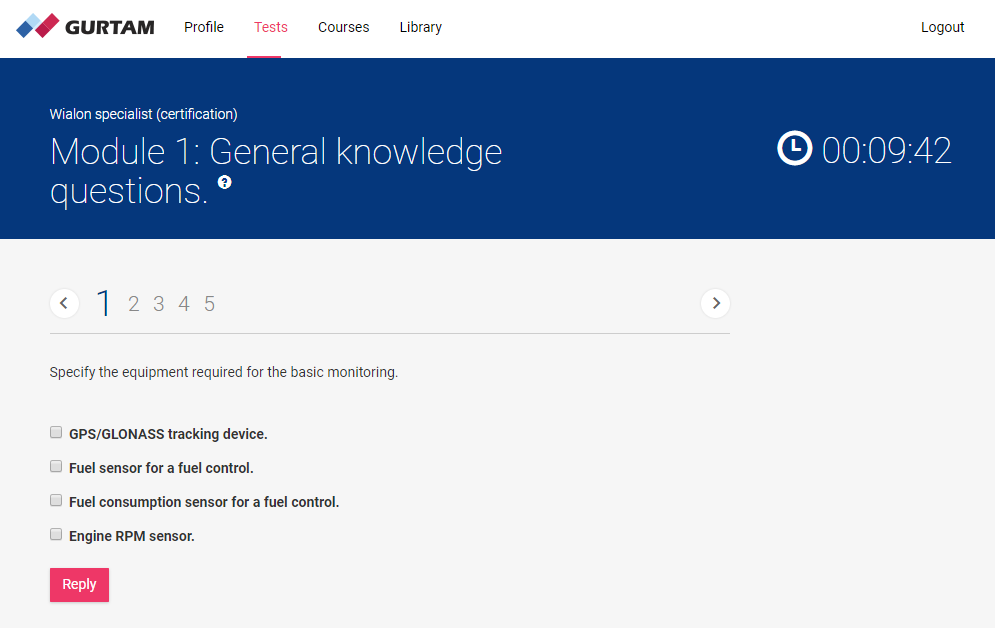The image size is (995, 628).
Task: Enable the Engine RPM sensor checkbox
Action: [56, 535]
